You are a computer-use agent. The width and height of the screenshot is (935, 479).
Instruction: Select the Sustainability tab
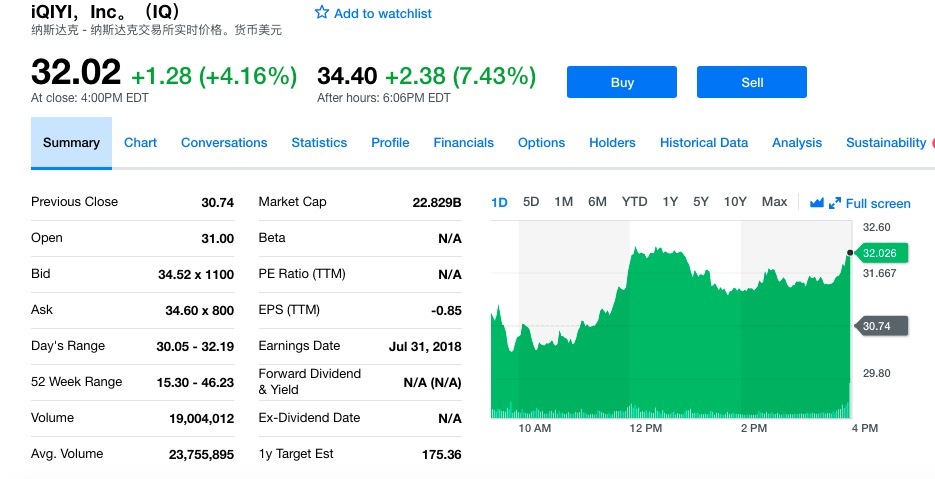coord(886,143)
